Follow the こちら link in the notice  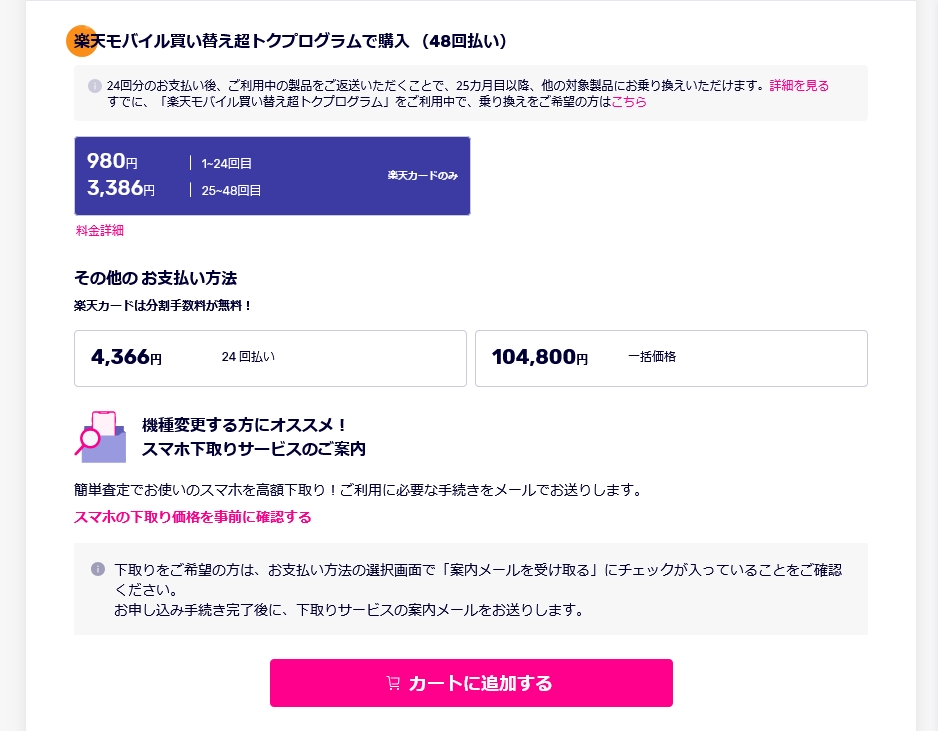tap(629, 102)
